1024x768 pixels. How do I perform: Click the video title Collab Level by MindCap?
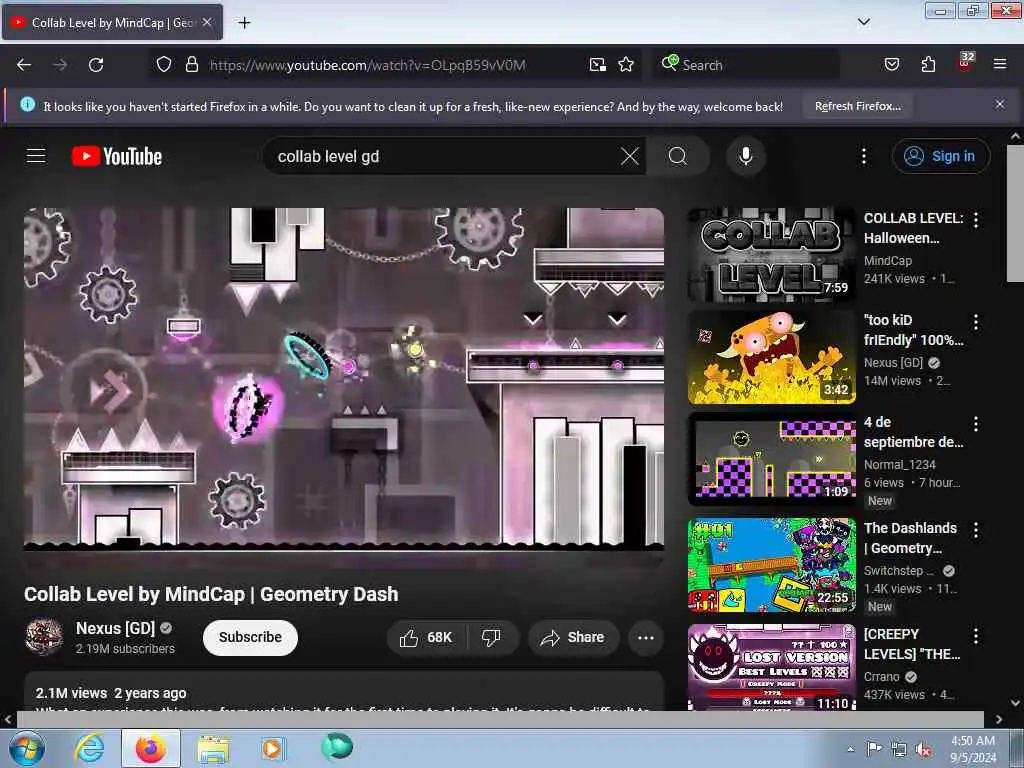pos(211,594)
